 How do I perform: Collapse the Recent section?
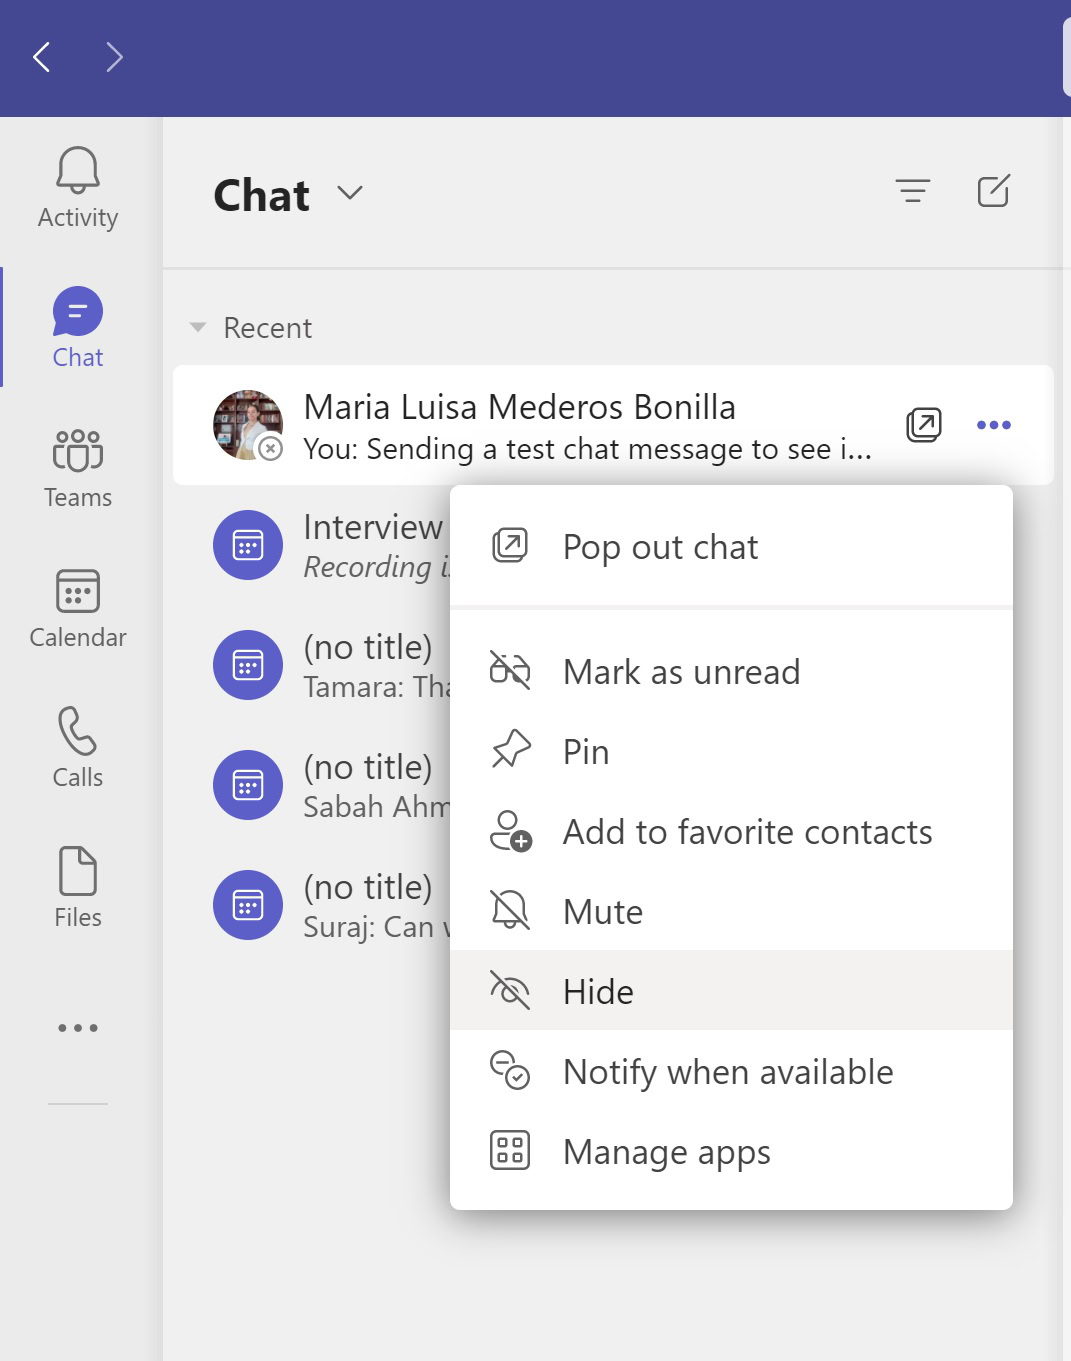coord(196,327)
